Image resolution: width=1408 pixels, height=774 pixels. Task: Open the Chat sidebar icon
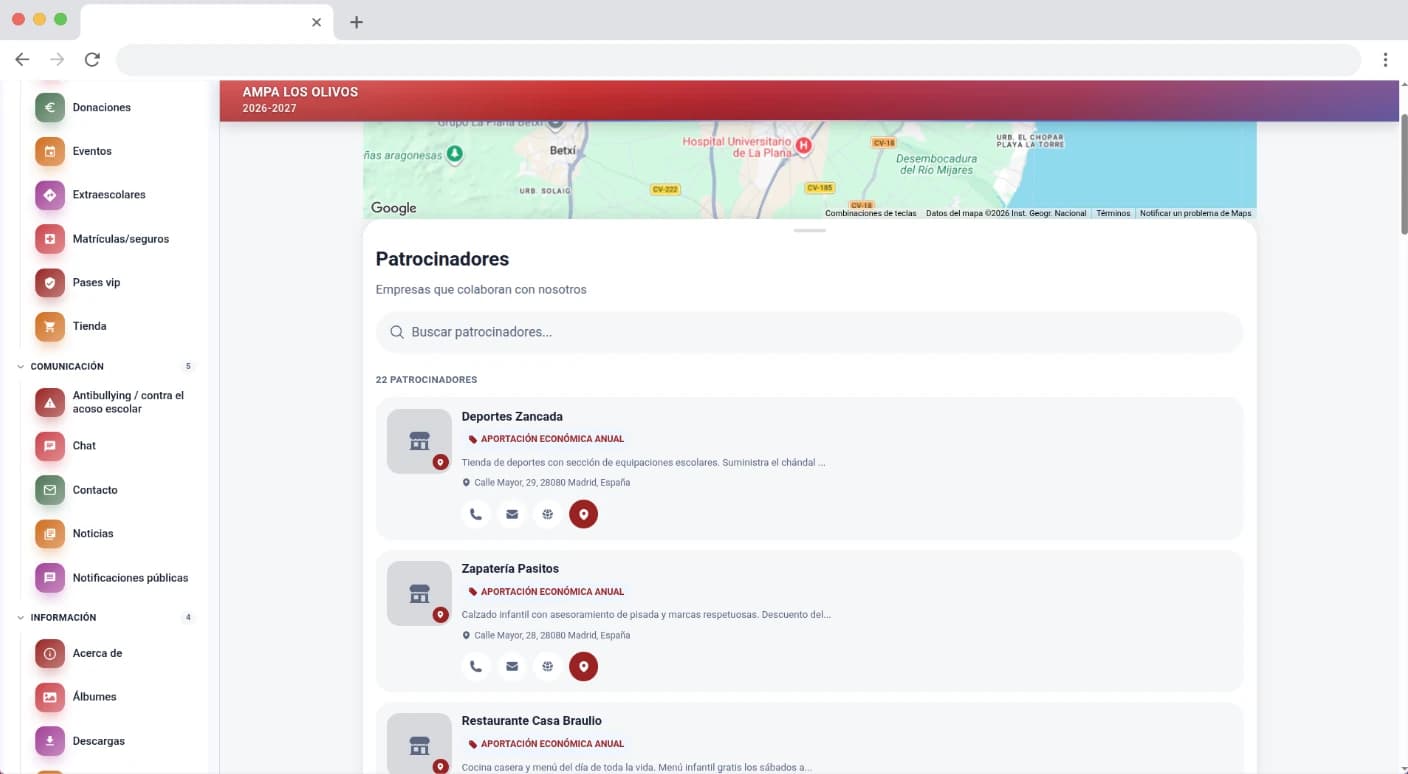click(50, 446)
